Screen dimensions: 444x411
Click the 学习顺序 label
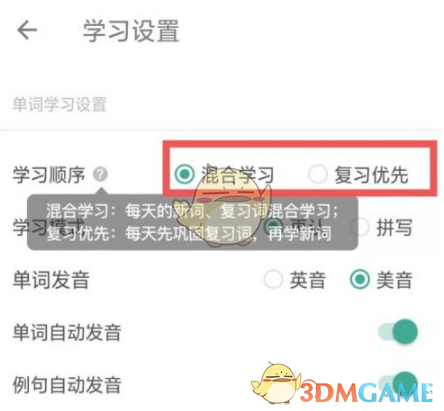(49, 174)
